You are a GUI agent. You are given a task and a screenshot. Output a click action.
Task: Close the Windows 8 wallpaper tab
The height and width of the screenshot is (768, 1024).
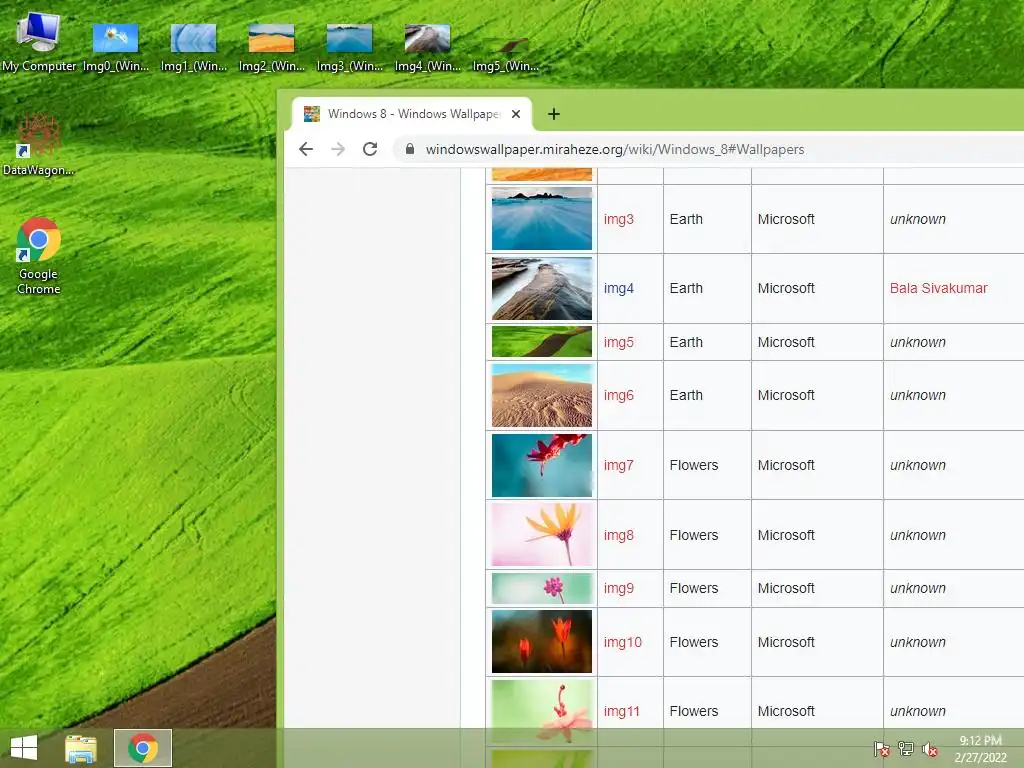(516, 114)
